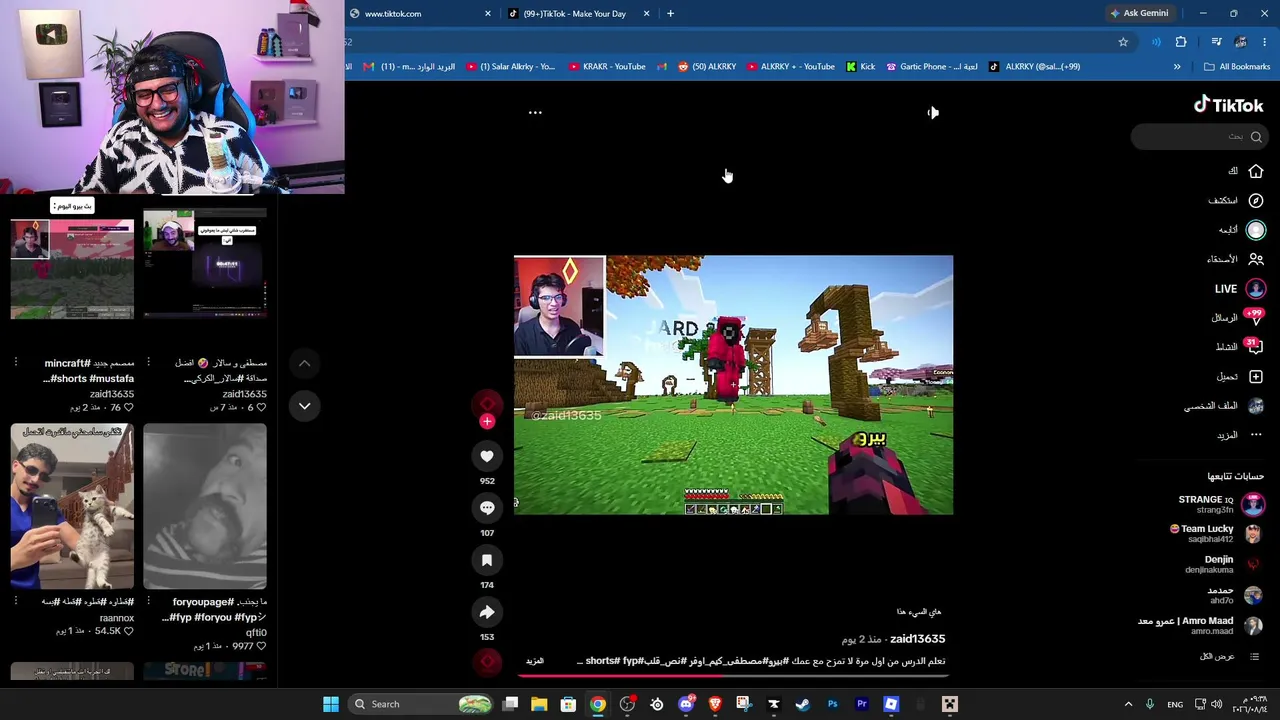Viewport: 1280px width, 720px height.
Task: Bookmark this page with star icon
Action: (x=1123, y=42)
